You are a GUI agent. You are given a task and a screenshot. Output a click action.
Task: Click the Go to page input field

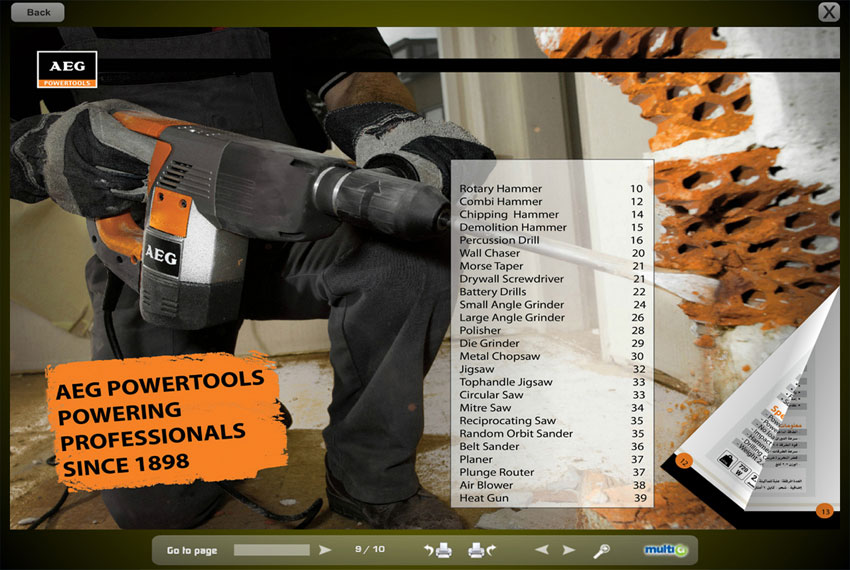pyautogui.click(x=272, y=550)
